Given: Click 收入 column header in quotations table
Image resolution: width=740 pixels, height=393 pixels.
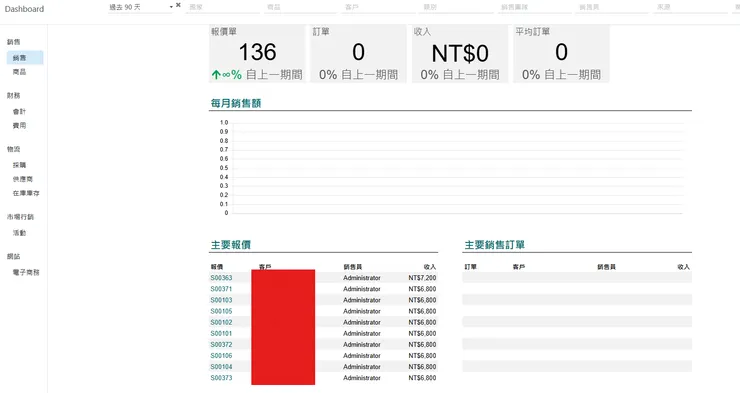Looking at the screenshot, I should tap(430, 267).
